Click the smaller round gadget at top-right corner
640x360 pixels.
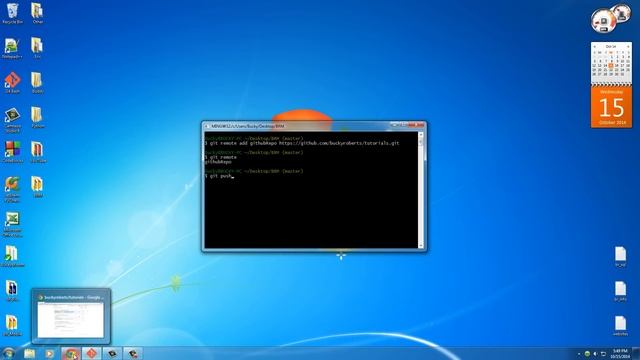(x=622, y=13)
